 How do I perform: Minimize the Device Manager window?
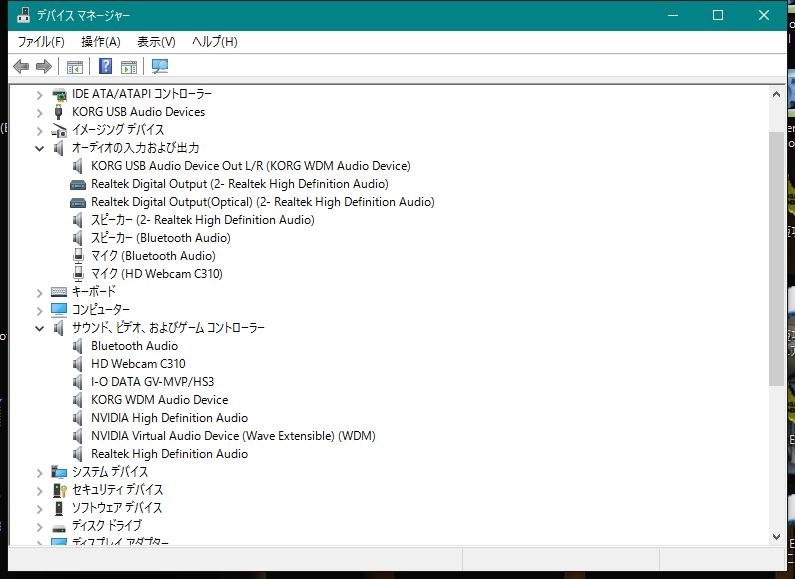[673, 15]
